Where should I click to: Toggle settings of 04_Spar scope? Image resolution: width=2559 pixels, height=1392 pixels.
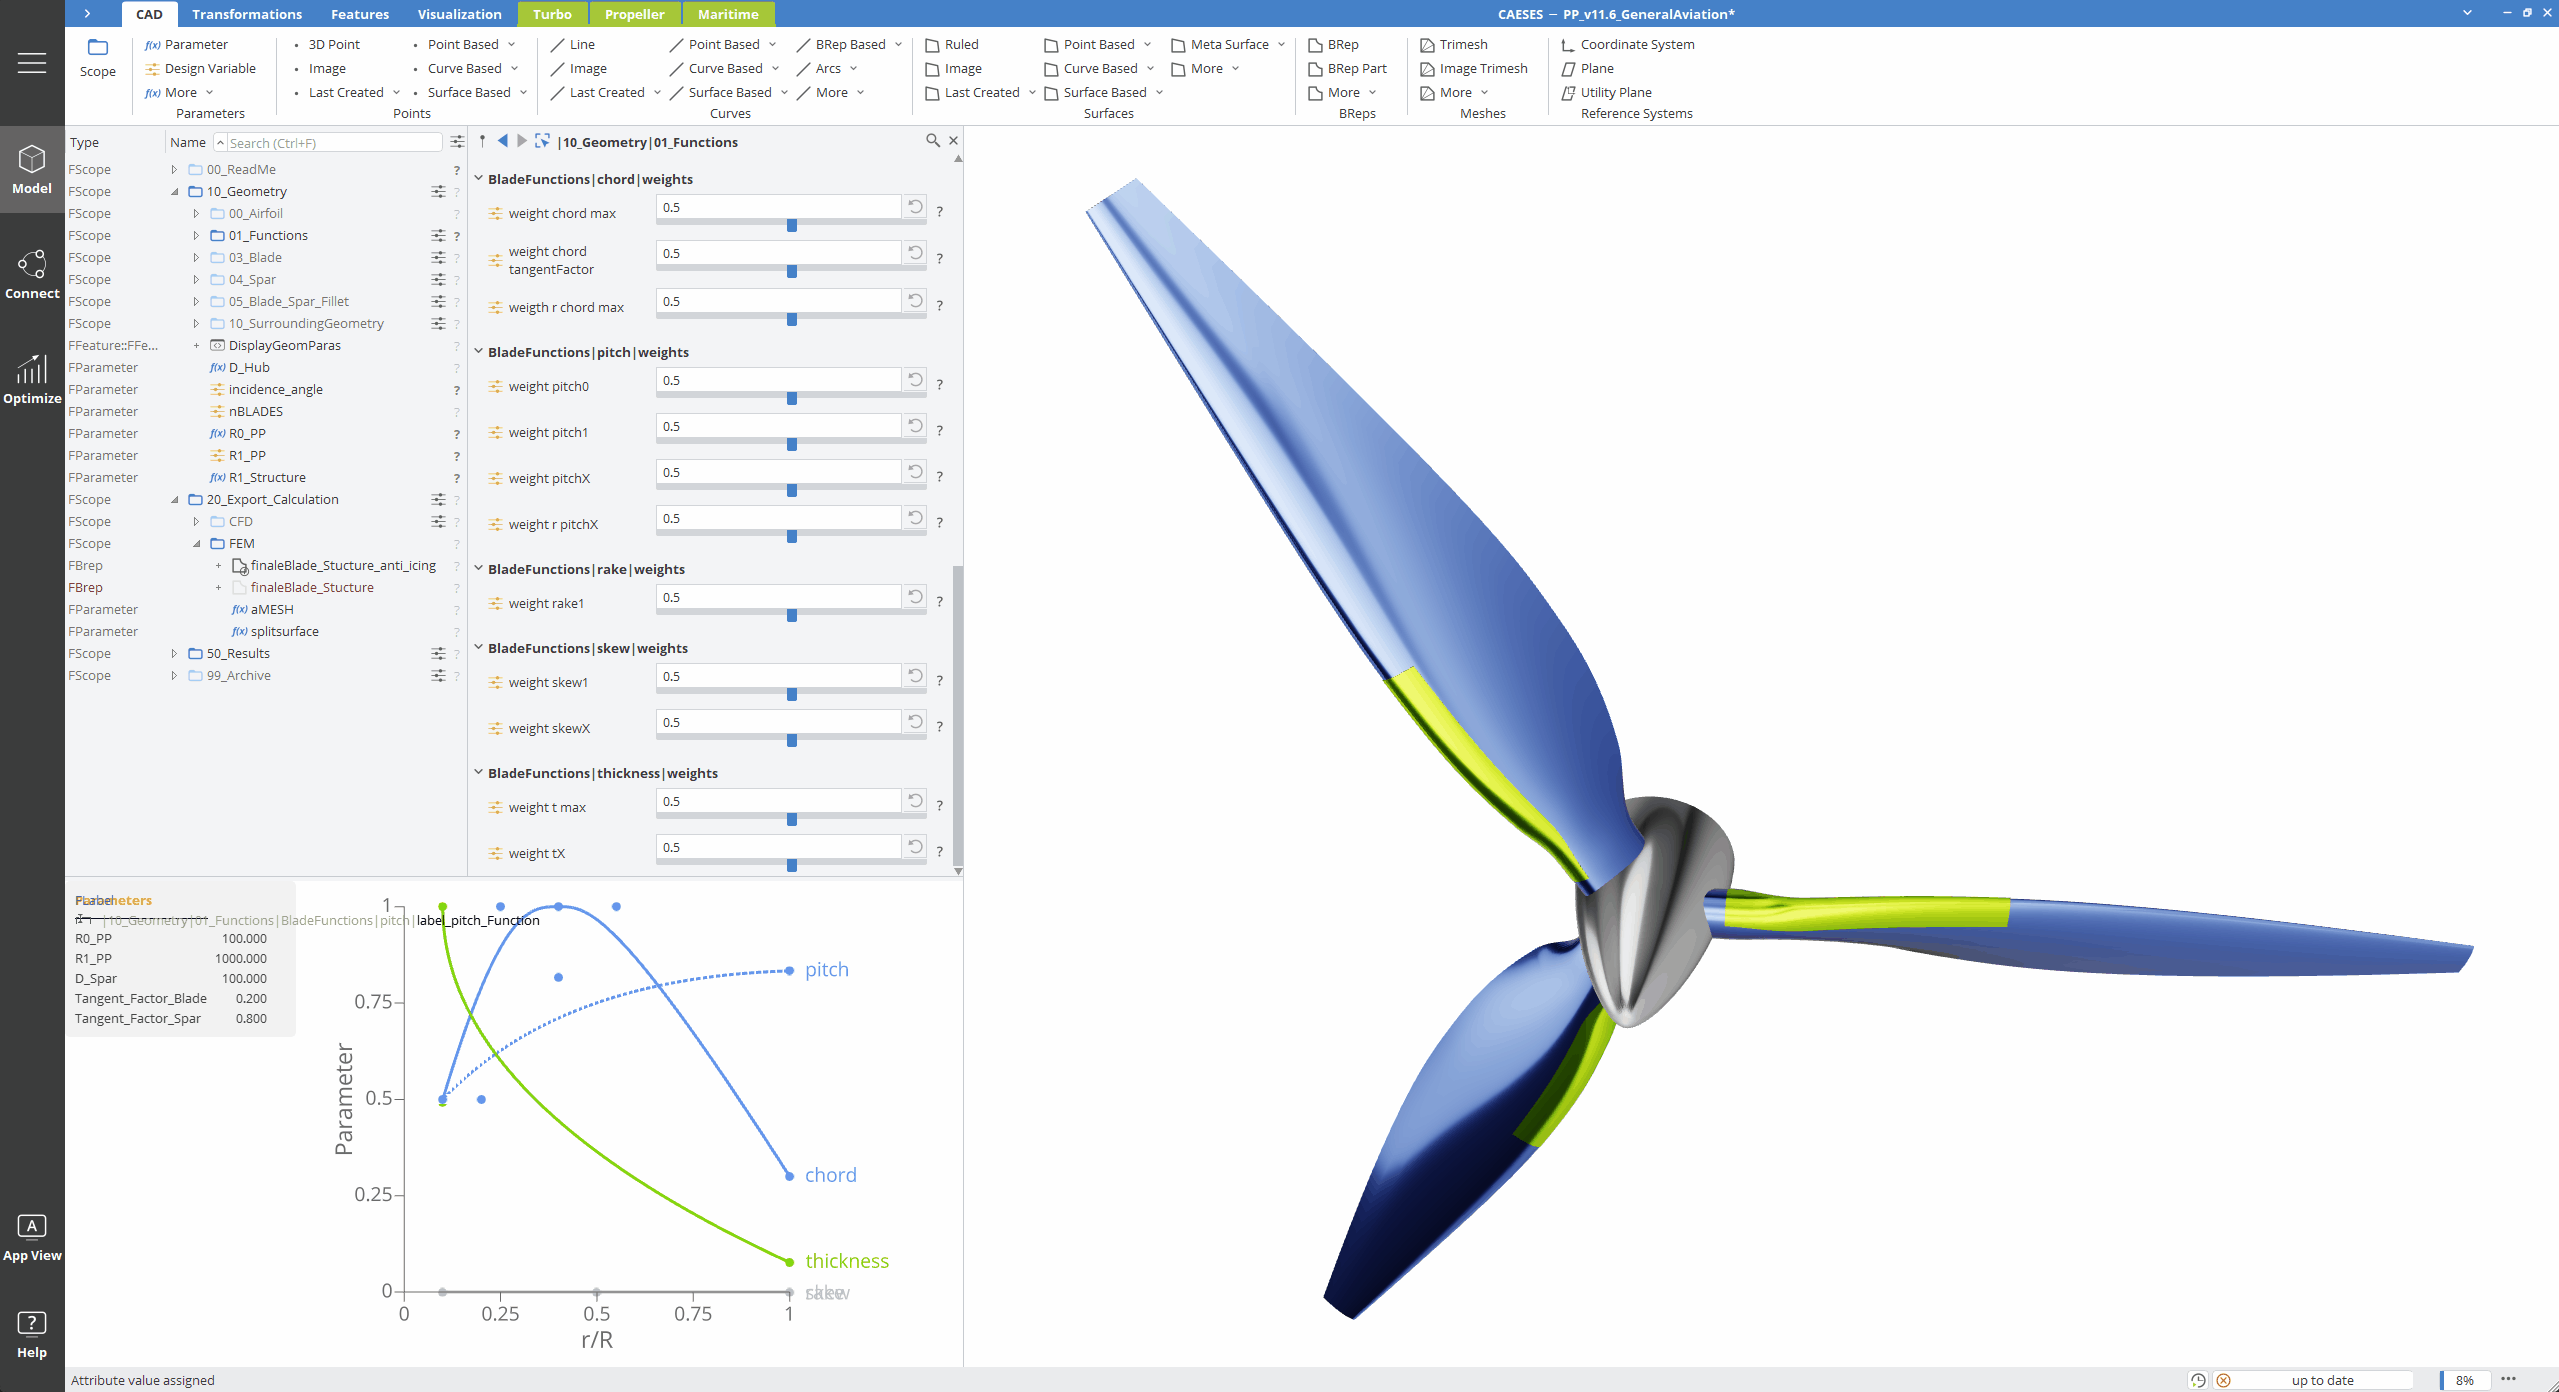point(438,279)
